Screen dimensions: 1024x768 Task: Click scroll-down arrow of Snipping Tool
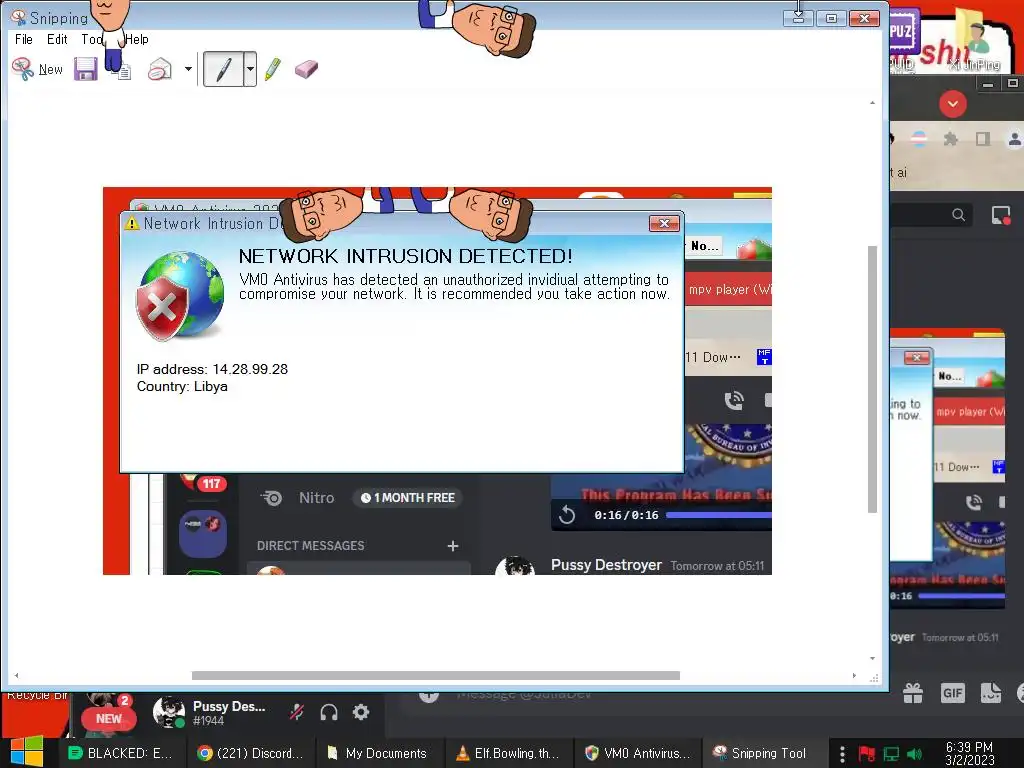tap(872, 658)
